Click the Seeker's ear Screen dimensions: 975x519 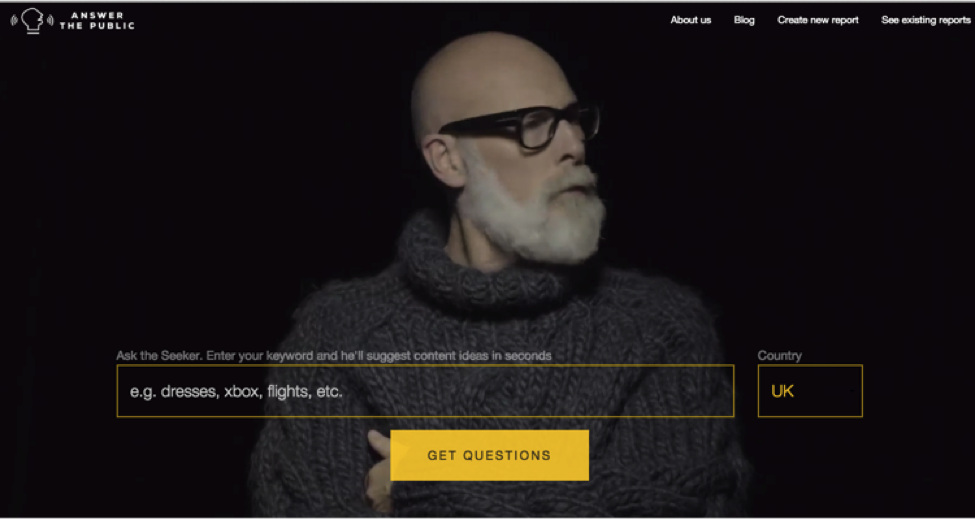[443, 160]
